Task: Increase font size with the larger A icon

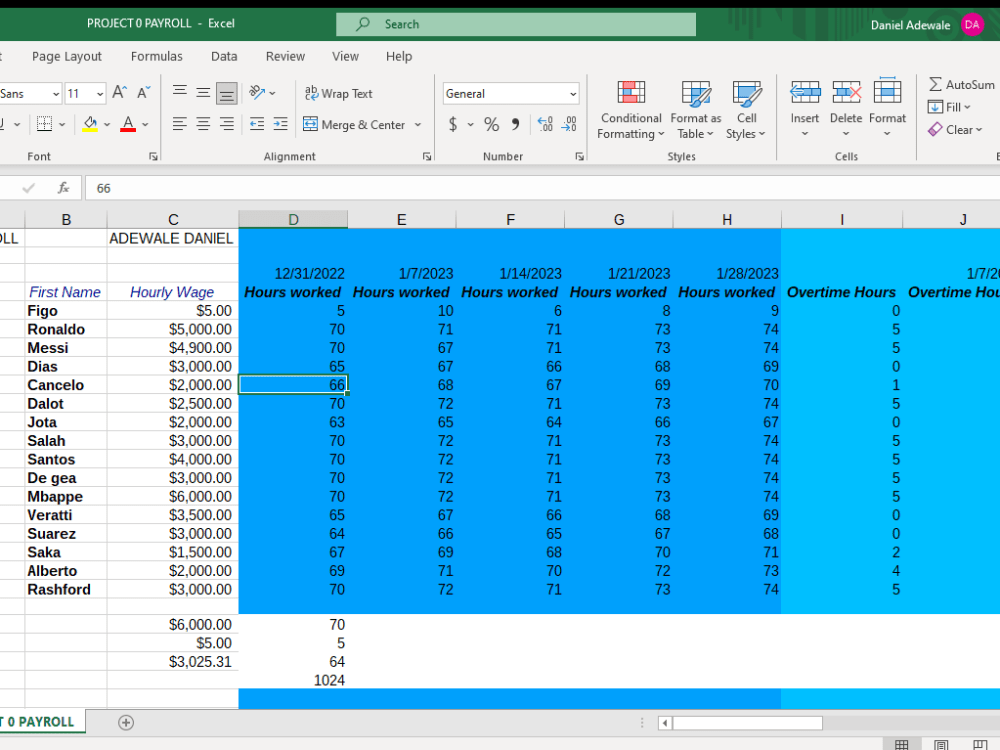Action: point(119,93)
